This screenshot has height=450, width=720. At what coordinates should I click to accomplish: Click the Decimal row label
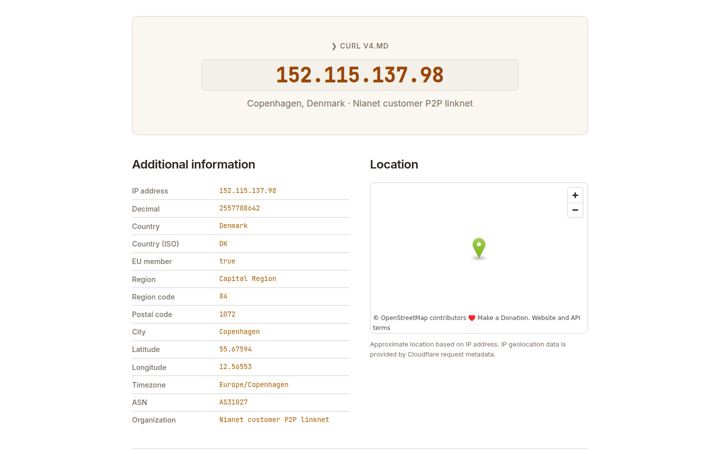click(146, 208)
